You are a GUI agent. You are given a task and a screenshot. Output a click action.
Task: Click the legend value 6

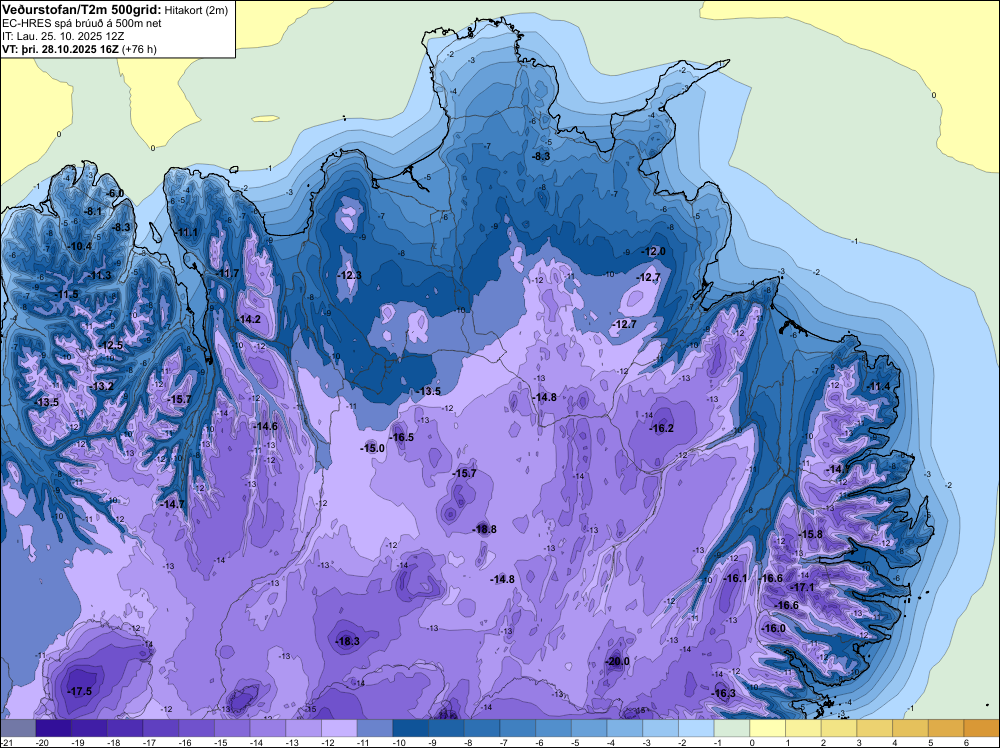pos(966,743)
